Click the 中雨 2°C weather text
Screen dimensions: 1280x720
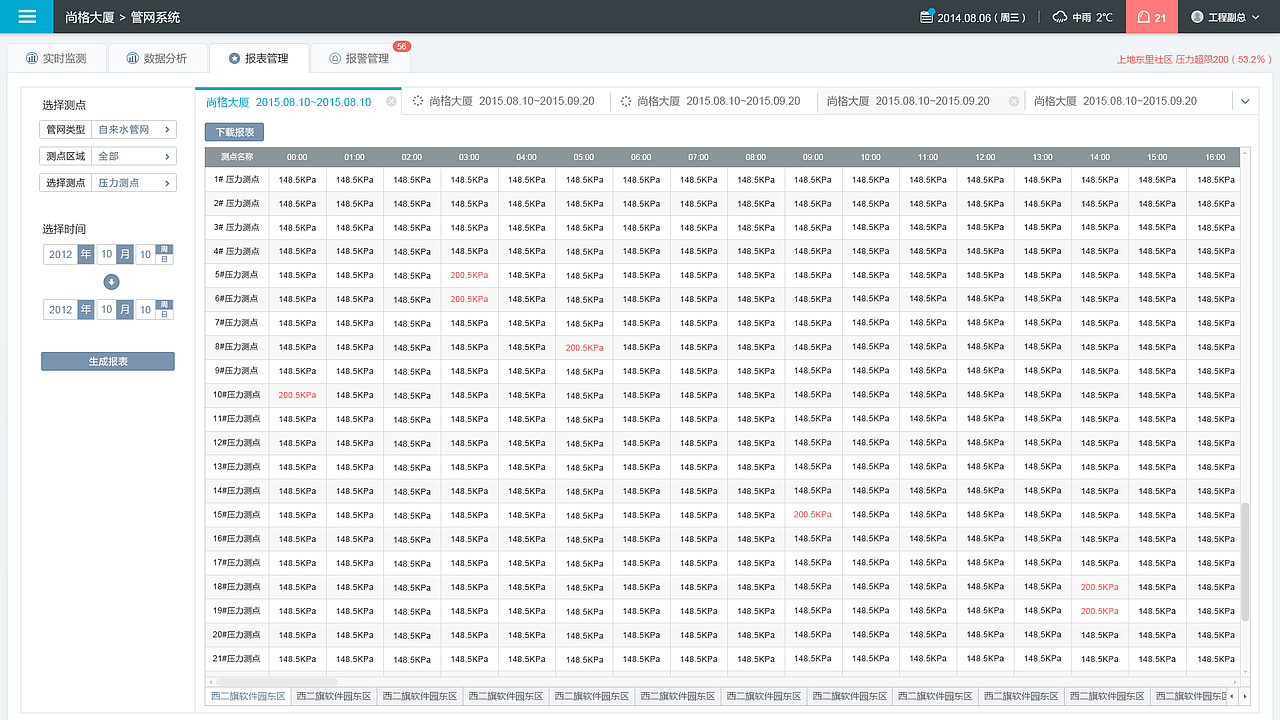click(x=1093, y=18)
